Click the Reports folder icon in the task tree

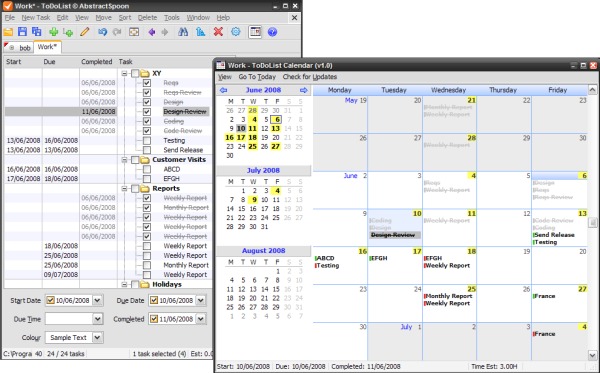coord(144,189)
